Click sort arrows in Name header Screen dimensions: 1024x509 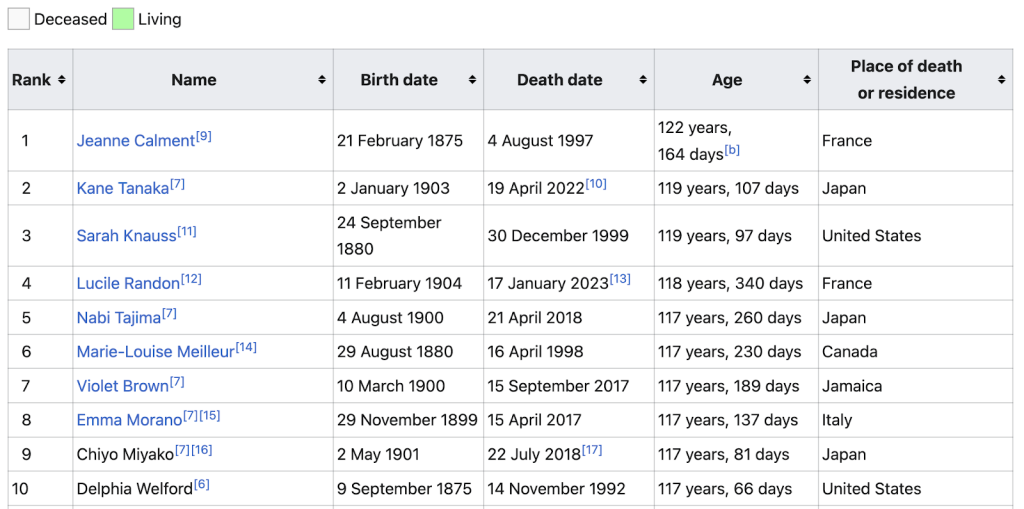tap(322, 80)
